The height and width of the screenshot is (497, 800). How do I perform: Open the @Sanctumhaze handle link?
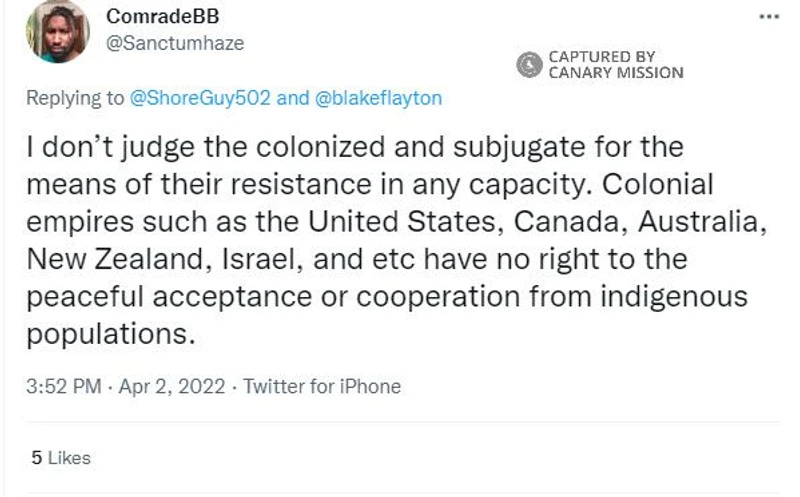(175, 43)
